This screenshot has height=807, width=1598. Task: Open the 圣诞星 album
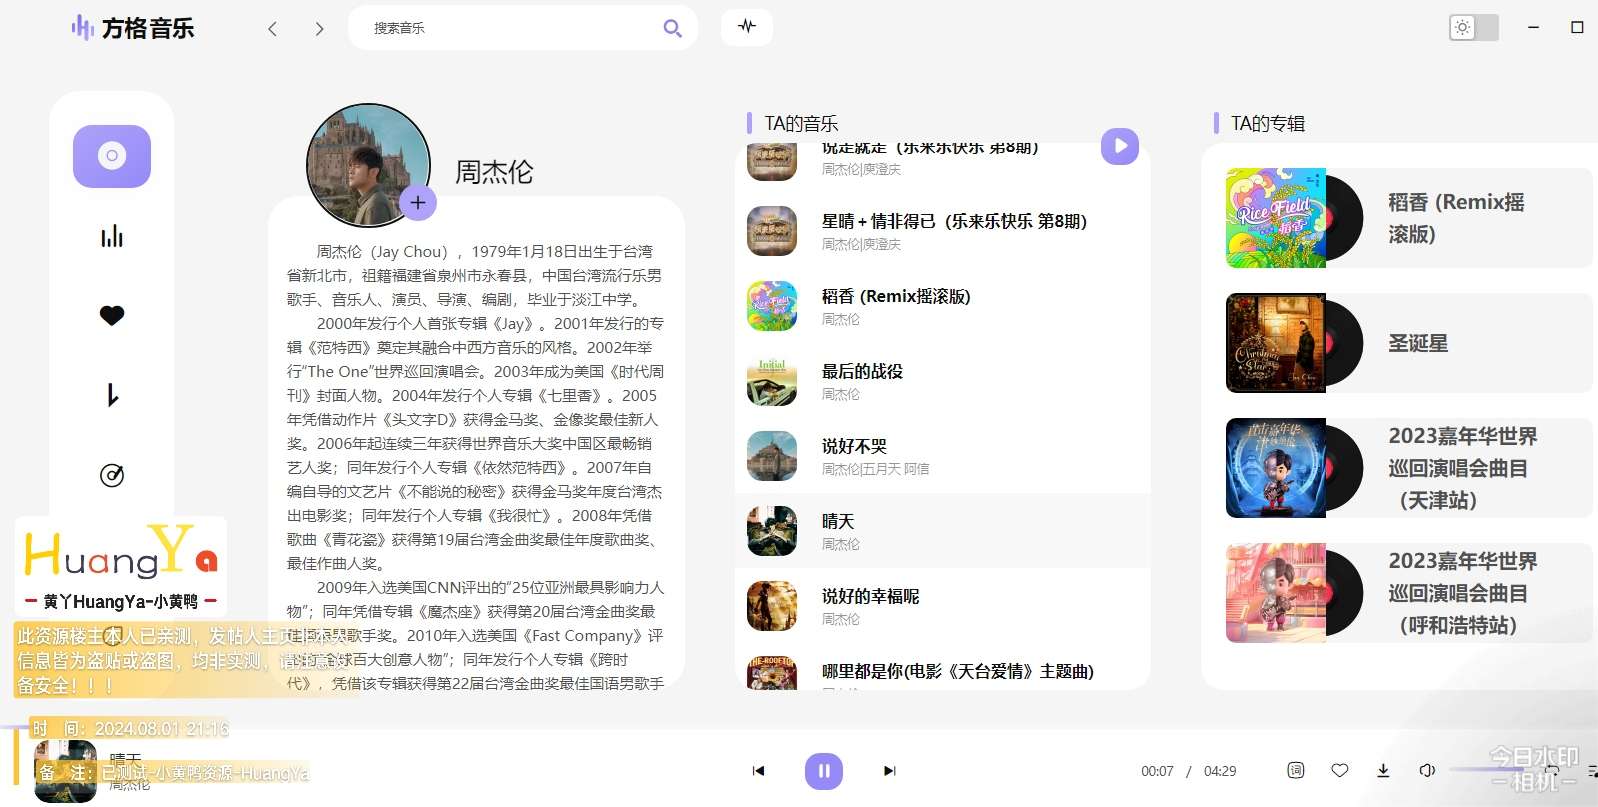[x=1417, y=343]
